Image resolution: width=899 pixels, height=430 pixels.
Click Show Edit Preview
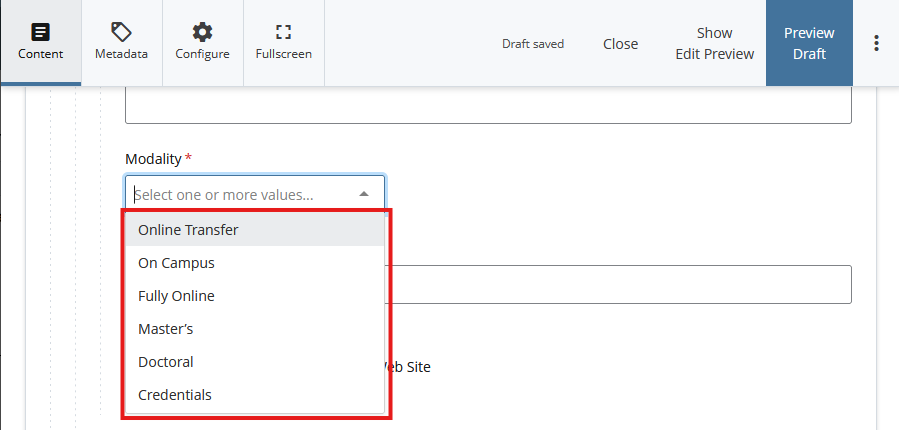click(714, 44)
